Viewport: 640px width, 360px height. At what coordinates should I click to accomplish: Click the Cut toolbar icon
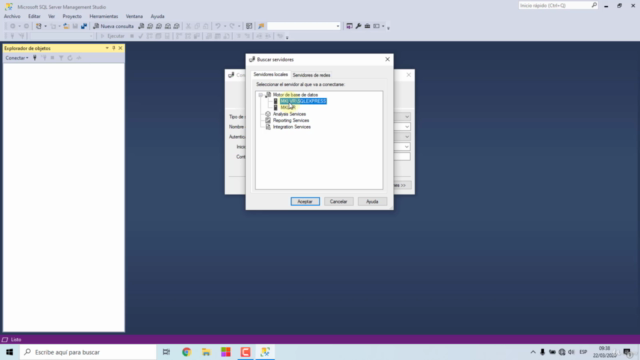coord(188,26)
